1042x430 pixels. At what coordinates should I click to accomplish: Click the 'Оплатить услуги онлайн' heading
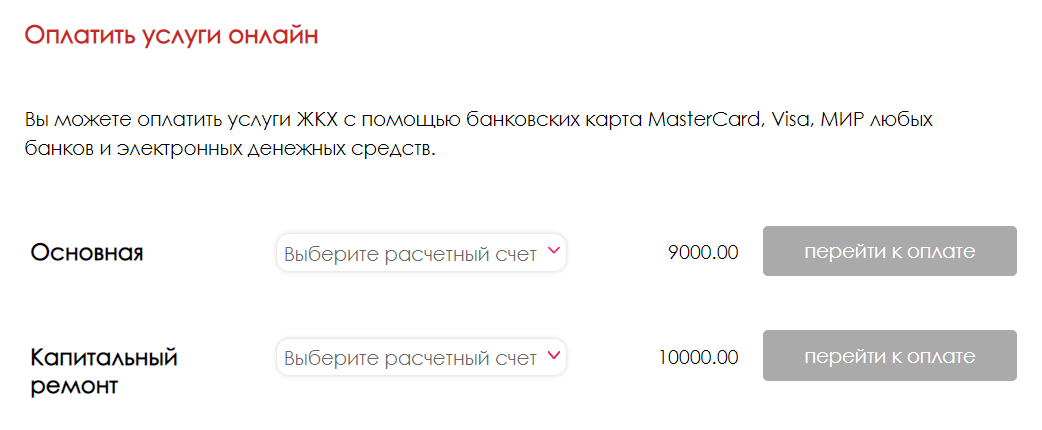171,35
